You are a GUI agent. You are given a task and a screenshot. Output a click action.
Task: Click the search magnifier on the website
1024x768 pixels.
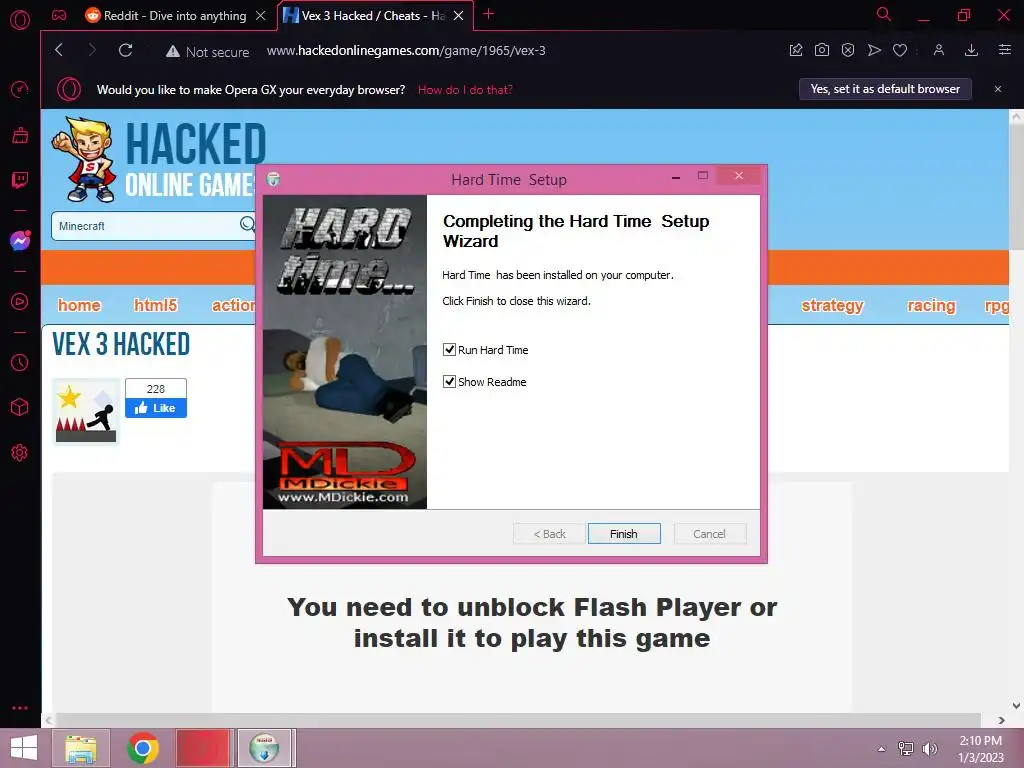(247, 225)
